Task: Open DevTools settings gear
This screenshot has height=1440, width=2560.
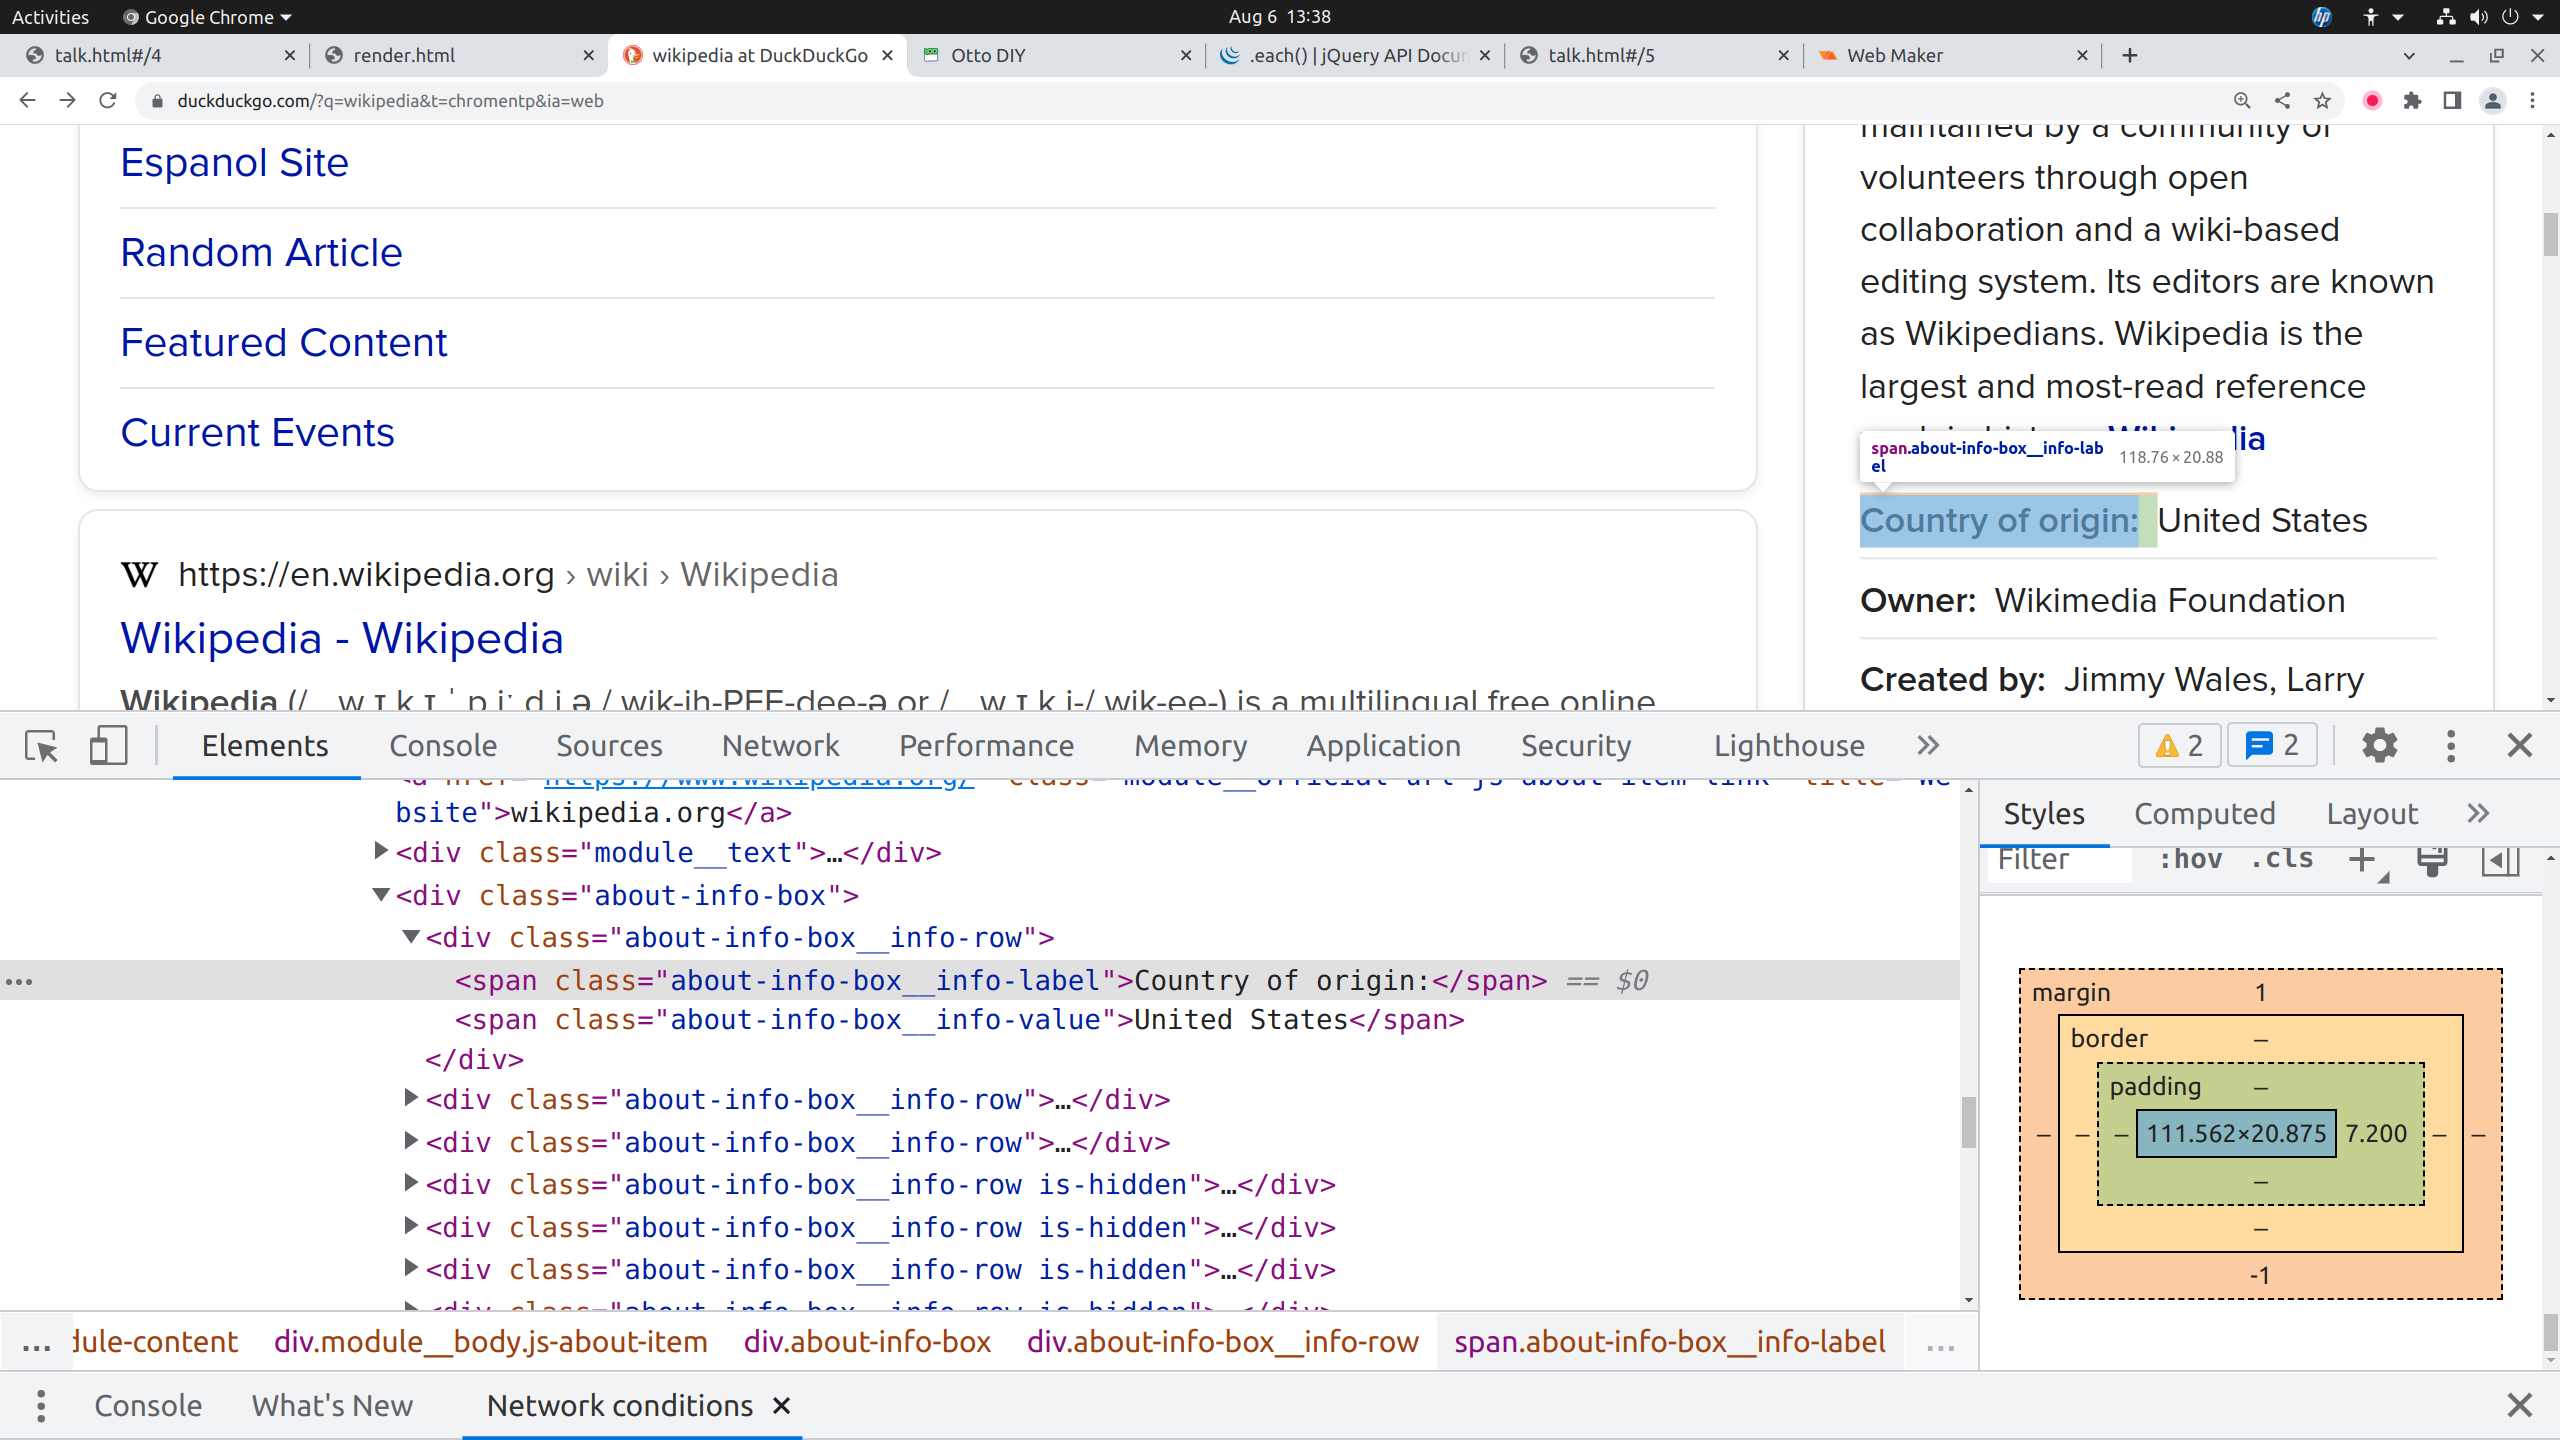Action: pyautogui.click(x=2379, y=746)
